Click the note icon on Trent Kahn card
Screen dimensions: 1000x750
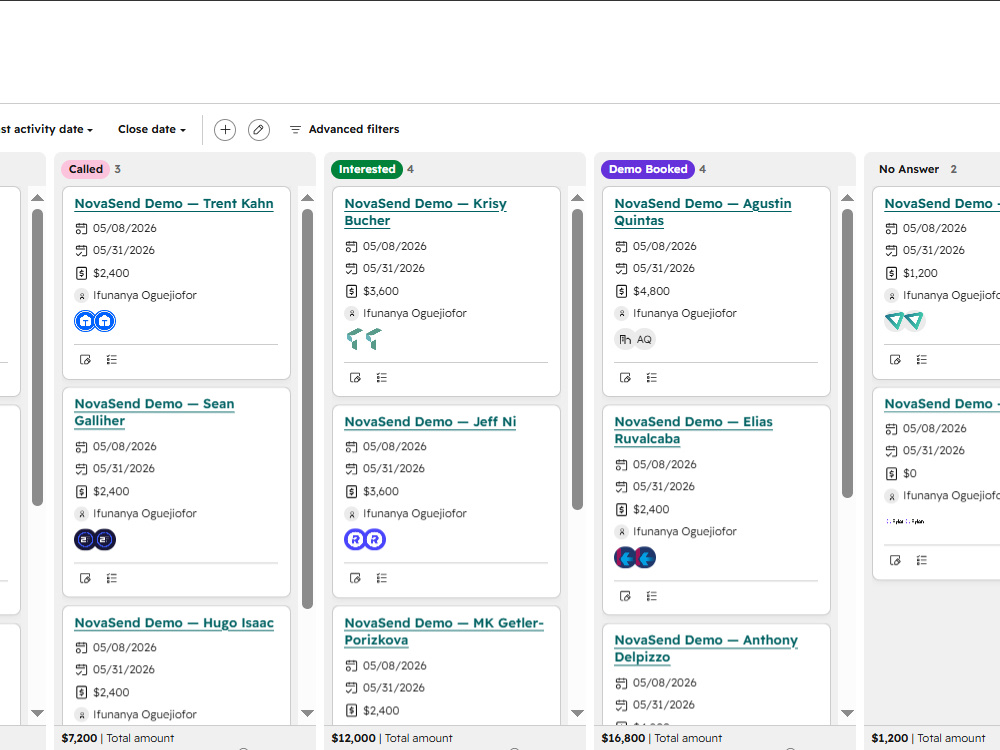point(85,360)
